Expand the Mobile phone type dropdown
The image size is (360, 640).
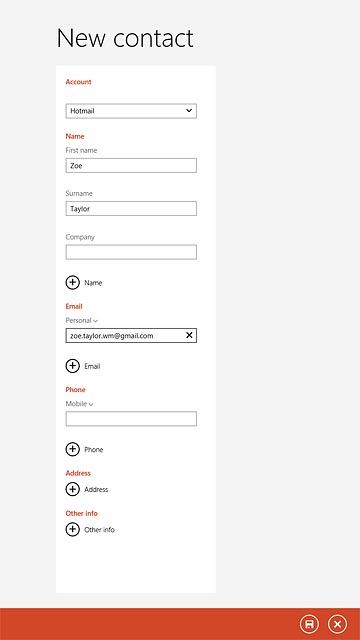[x=80, y=404]
